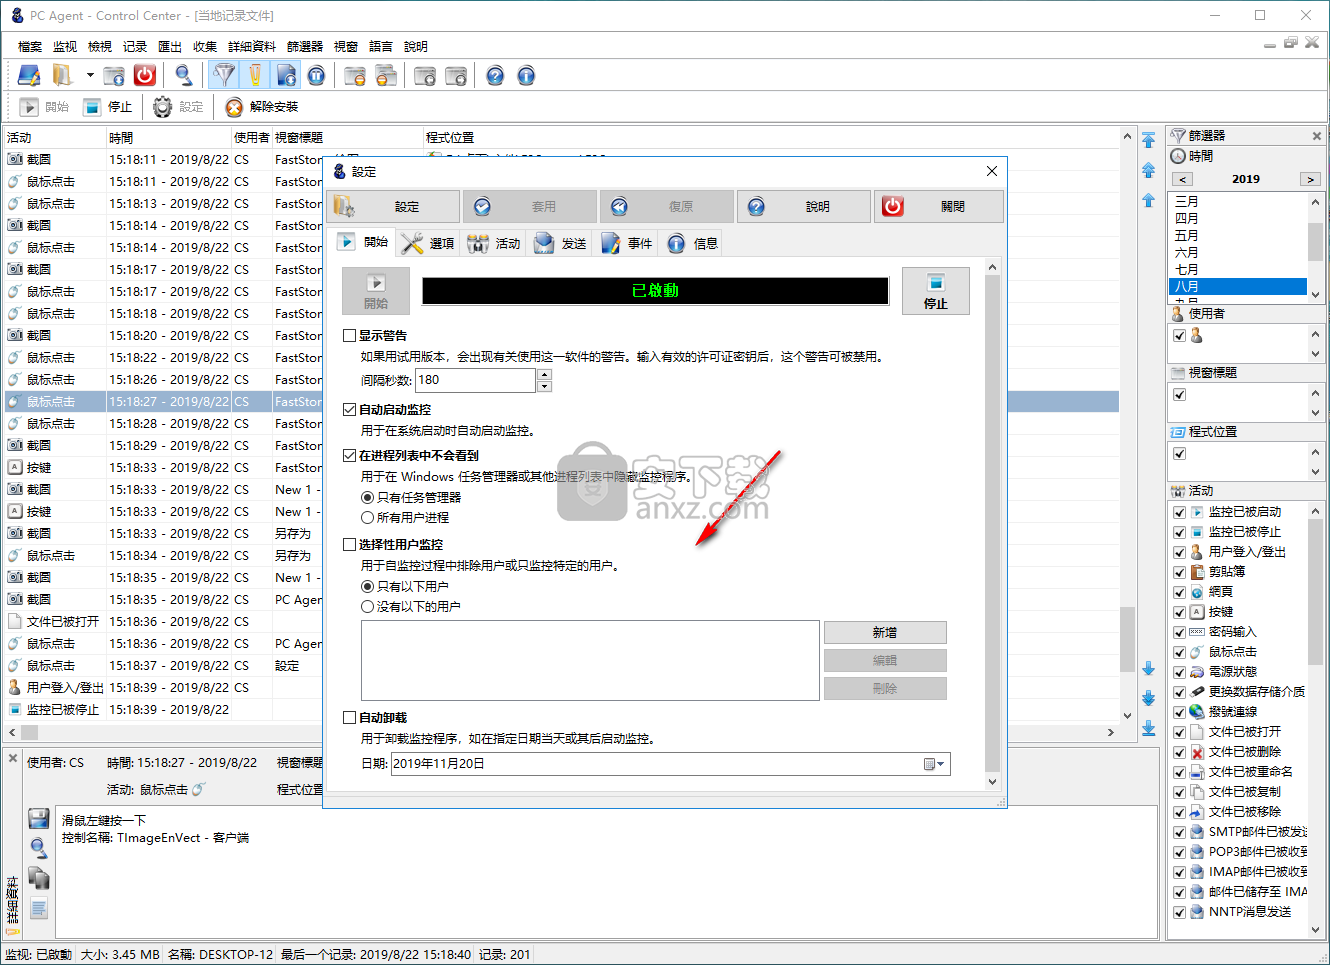The height and width of the screenshot is (965, 1330).
Task: Switch to 发送 tab in settings
Action: pyautogui.click(x=560, y=243)
